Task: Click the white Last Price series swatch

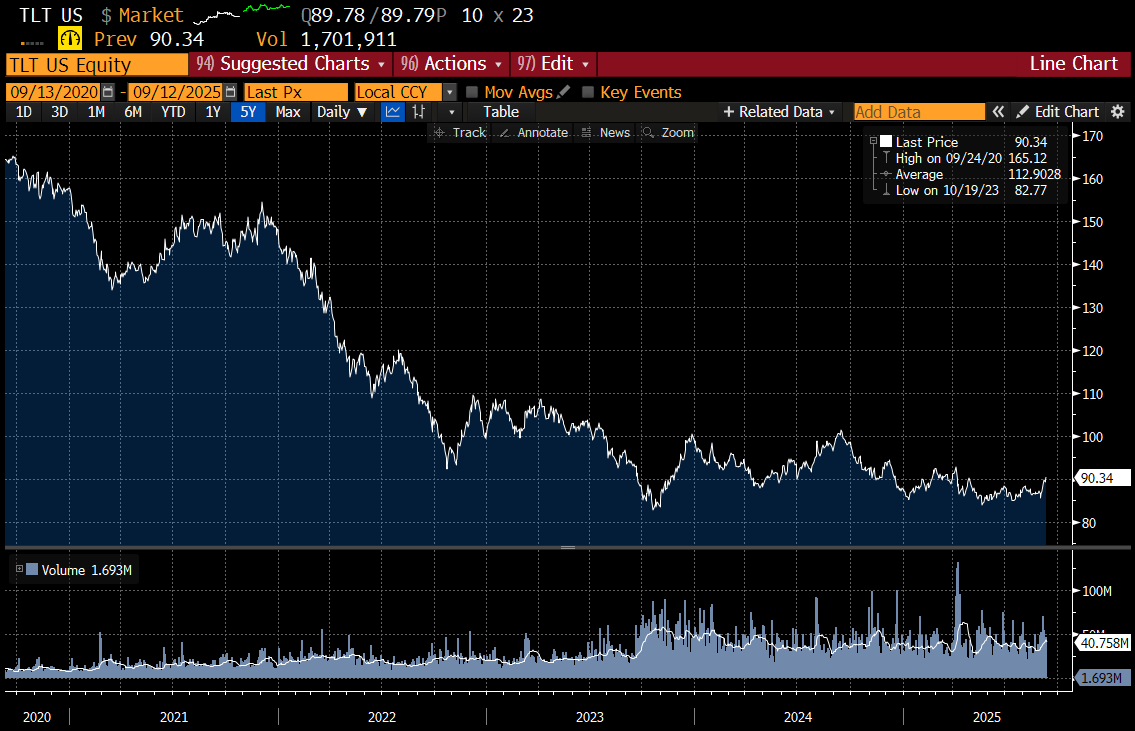Action: click(x=886, y=141)
